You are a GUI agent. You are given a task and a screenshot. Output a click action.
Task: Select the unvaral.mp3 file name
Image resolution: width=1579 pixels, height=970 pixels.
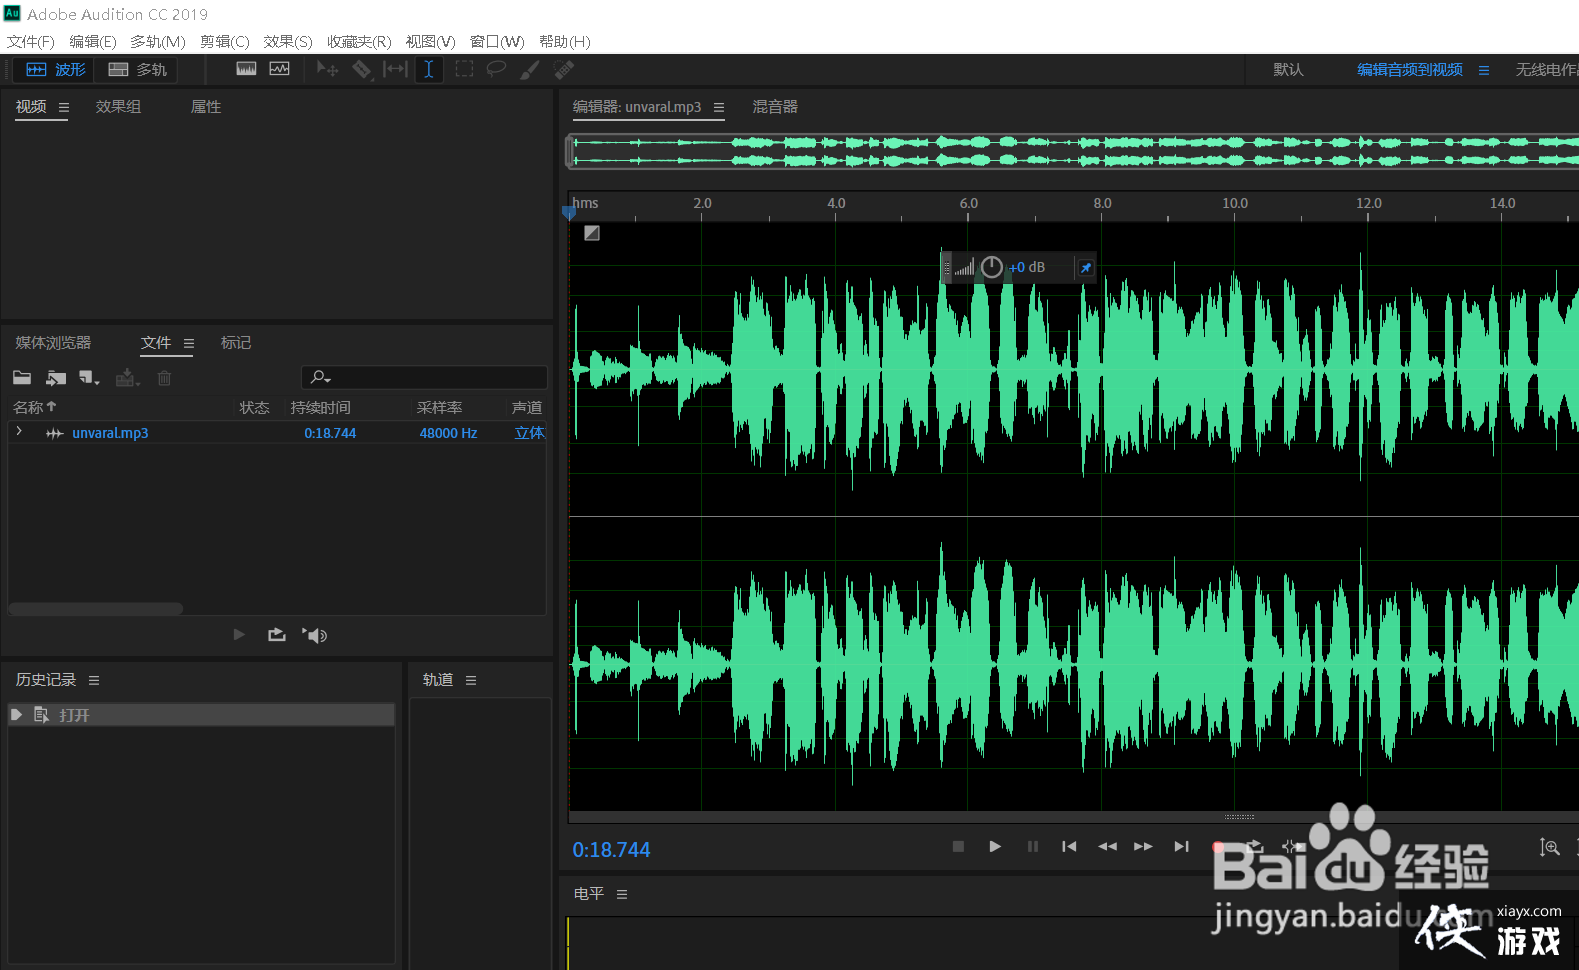(110, 433)
